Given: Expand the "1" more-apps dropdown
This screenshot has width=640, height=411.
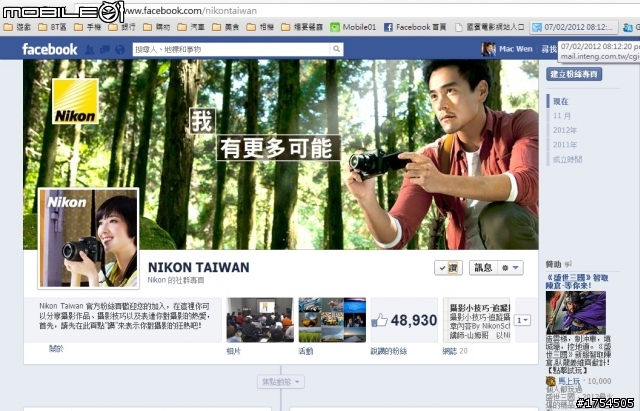Looking at the screenshot, I should pyautogui.click(x=522, y=320).
